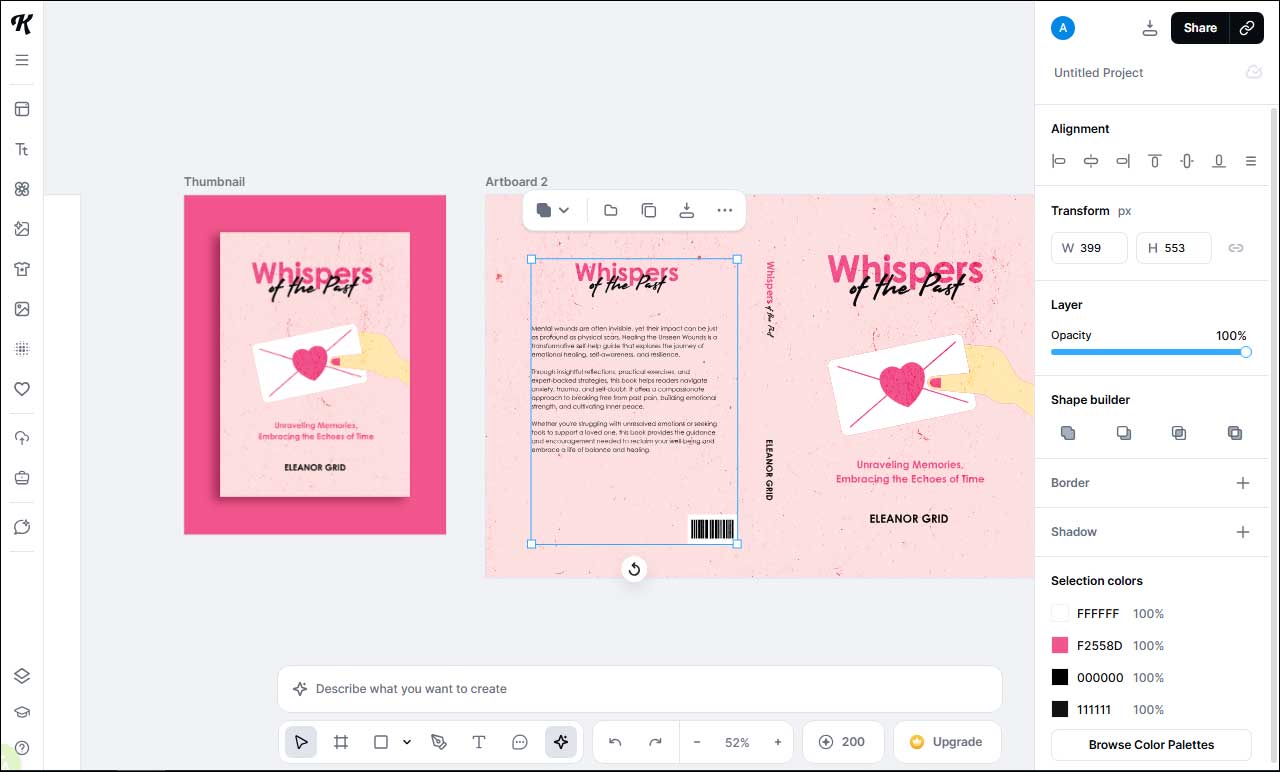Lock the aspect ratio in Transform
The image size is (1280, 772).
pos(1236,247)
